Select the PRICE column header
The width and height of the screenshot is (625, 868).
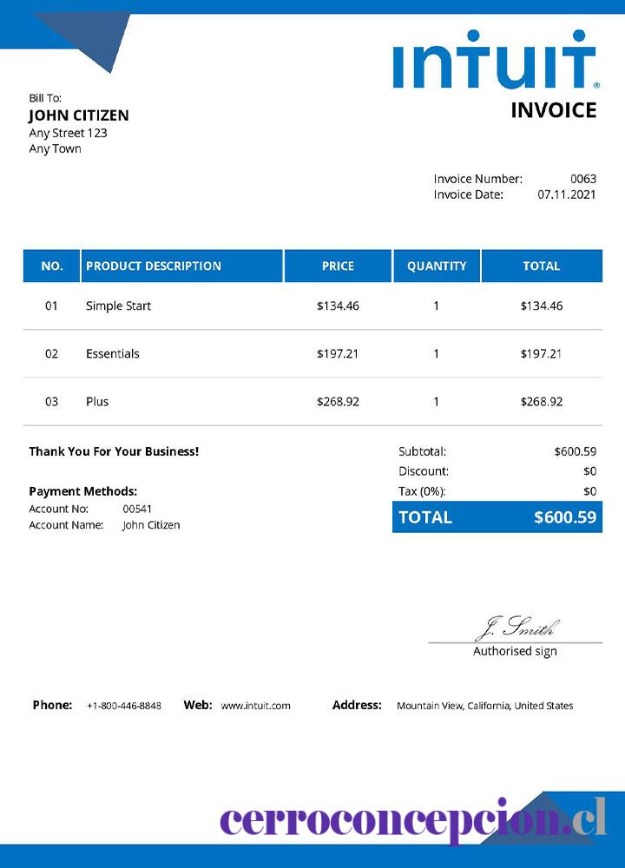click(338, 266)
